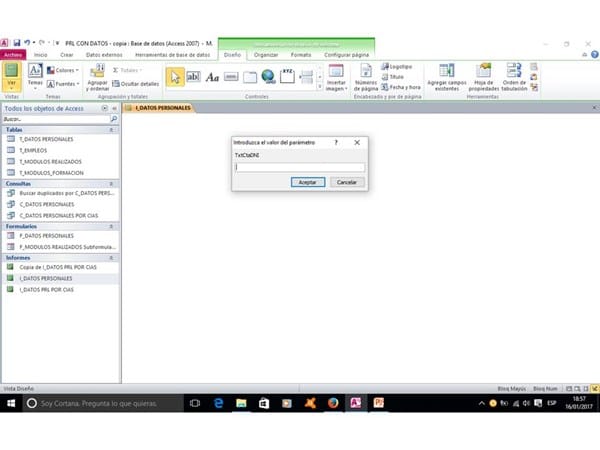Switch to the Organizar tab
This screenshot has height=450, width=600.
[x=266, y=55]
